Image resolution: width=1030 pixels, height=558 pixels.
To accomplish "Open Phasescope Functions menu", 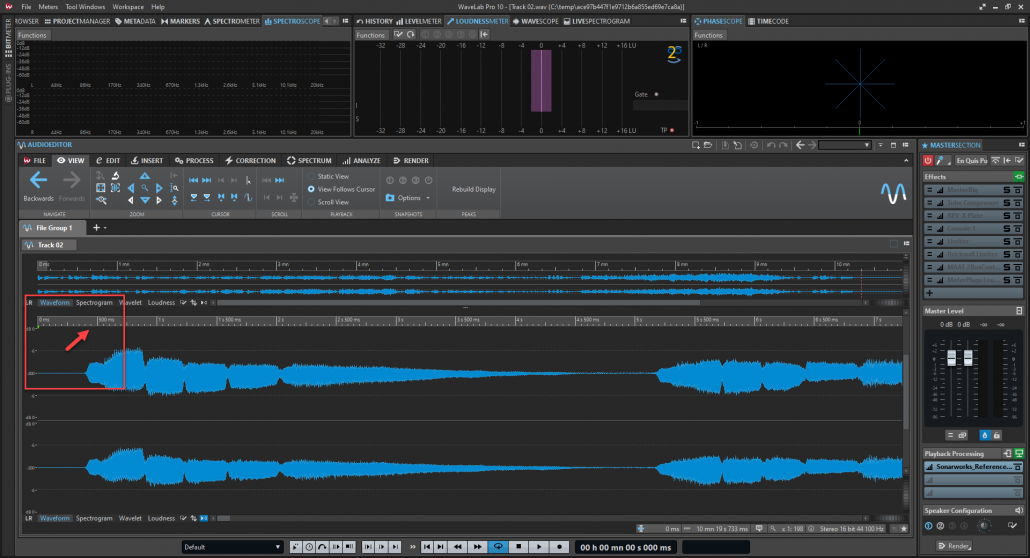I will pyautogui.click(x=709, y=35).
